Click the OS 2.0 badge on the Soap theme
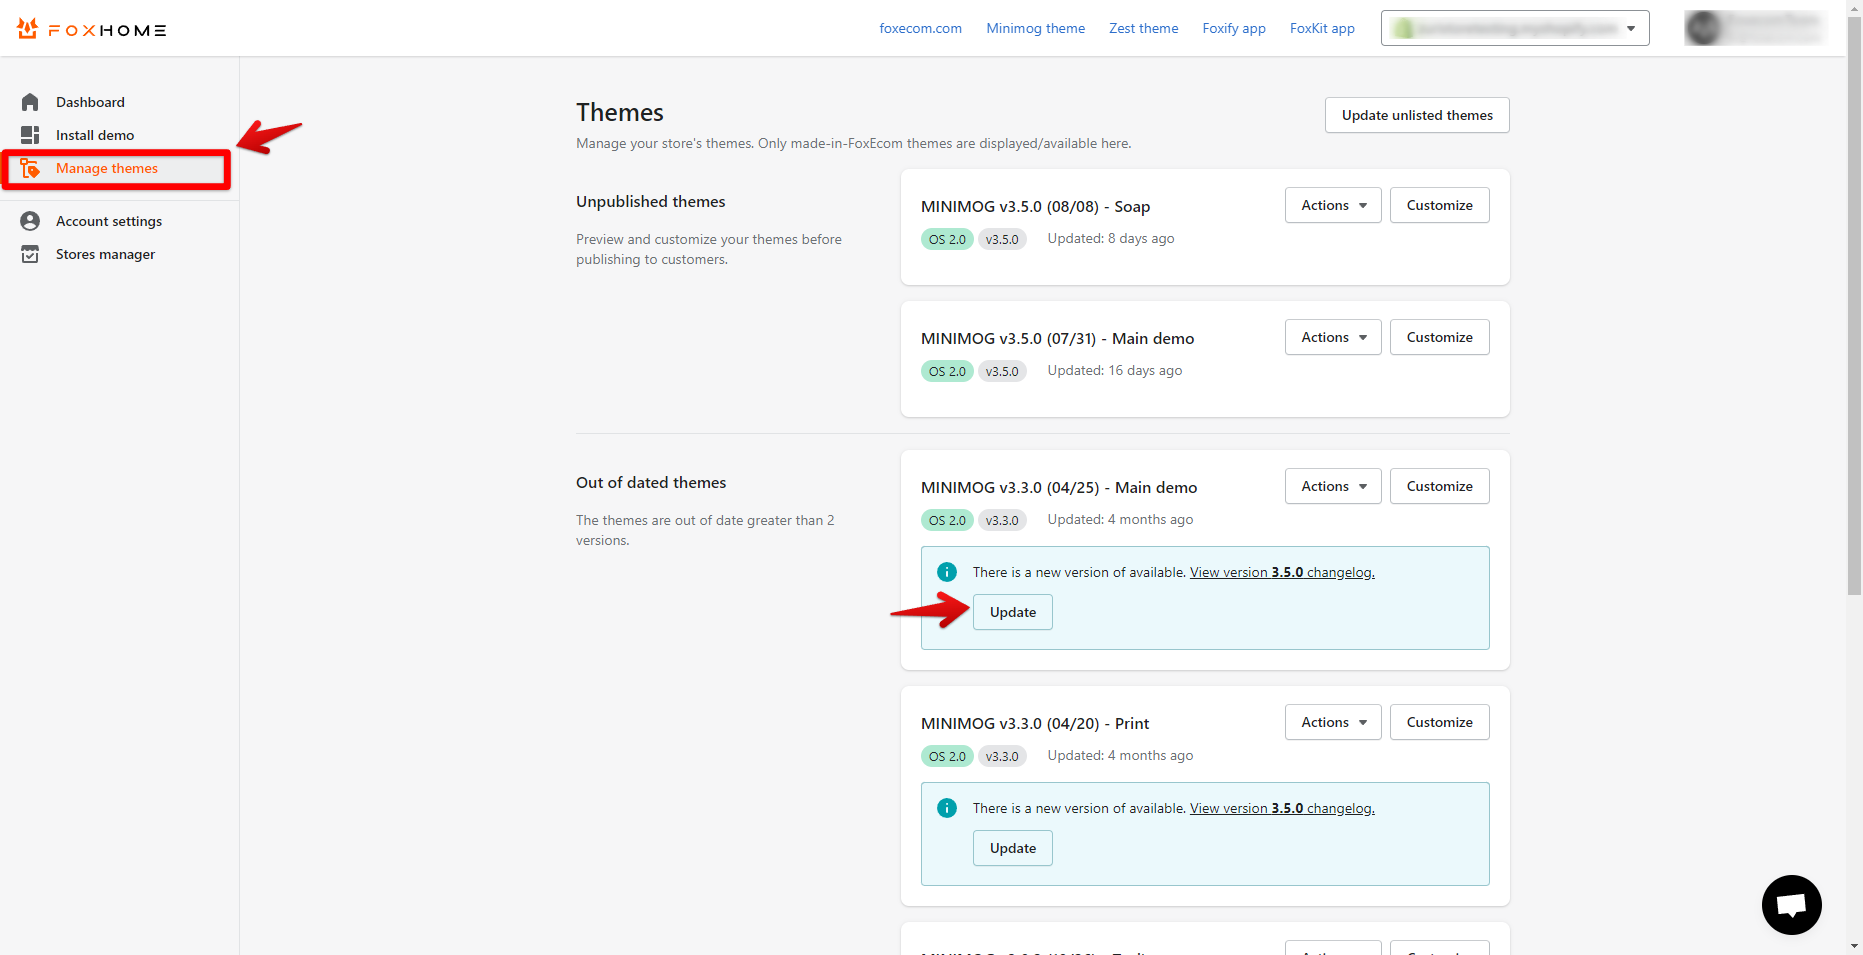Viewport: 1863px width, 955px height. (x=947, y=239)
